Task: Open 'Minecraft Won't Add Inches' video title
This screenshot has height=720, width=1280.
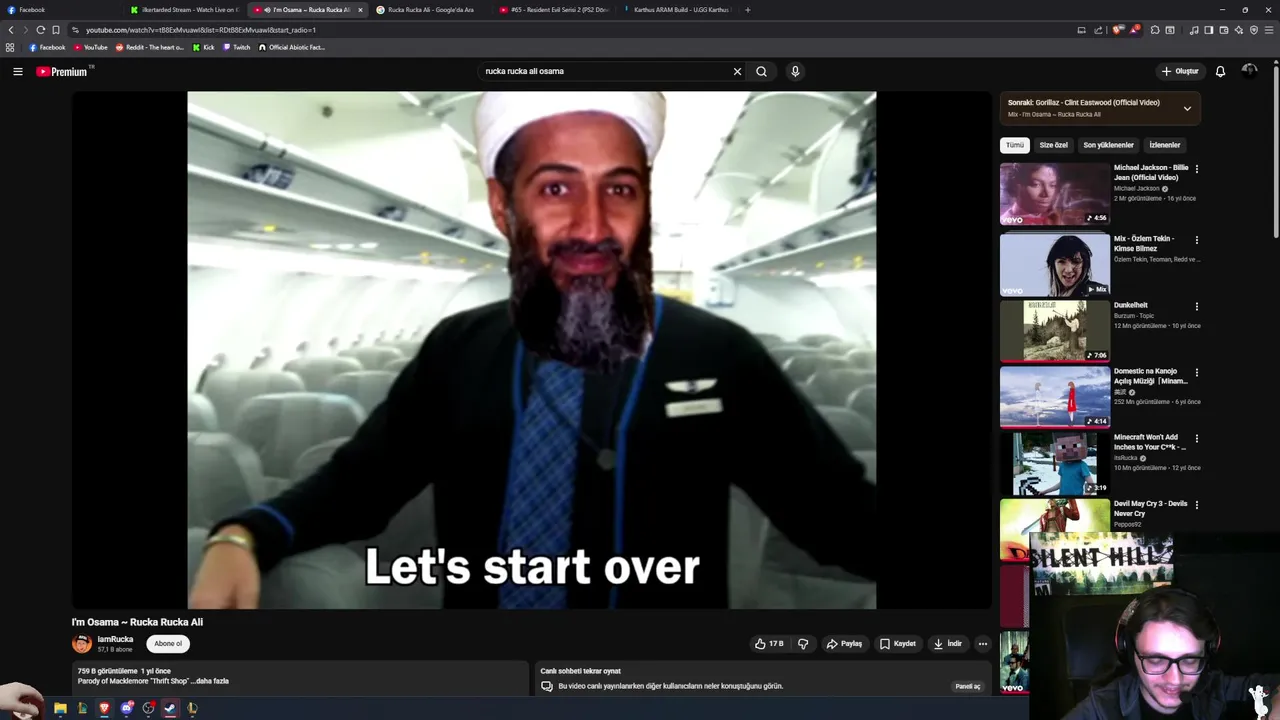Action: (1149, 442)
